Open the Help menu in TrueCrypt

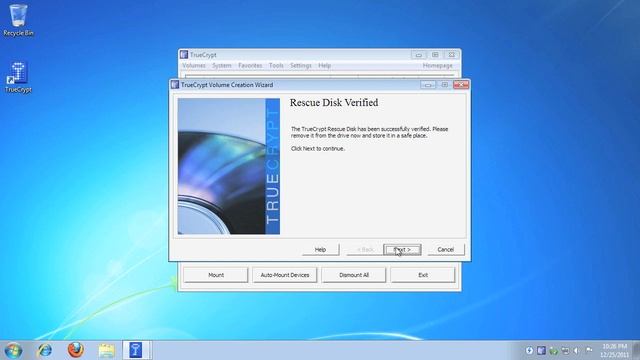(x=324, y=65)
